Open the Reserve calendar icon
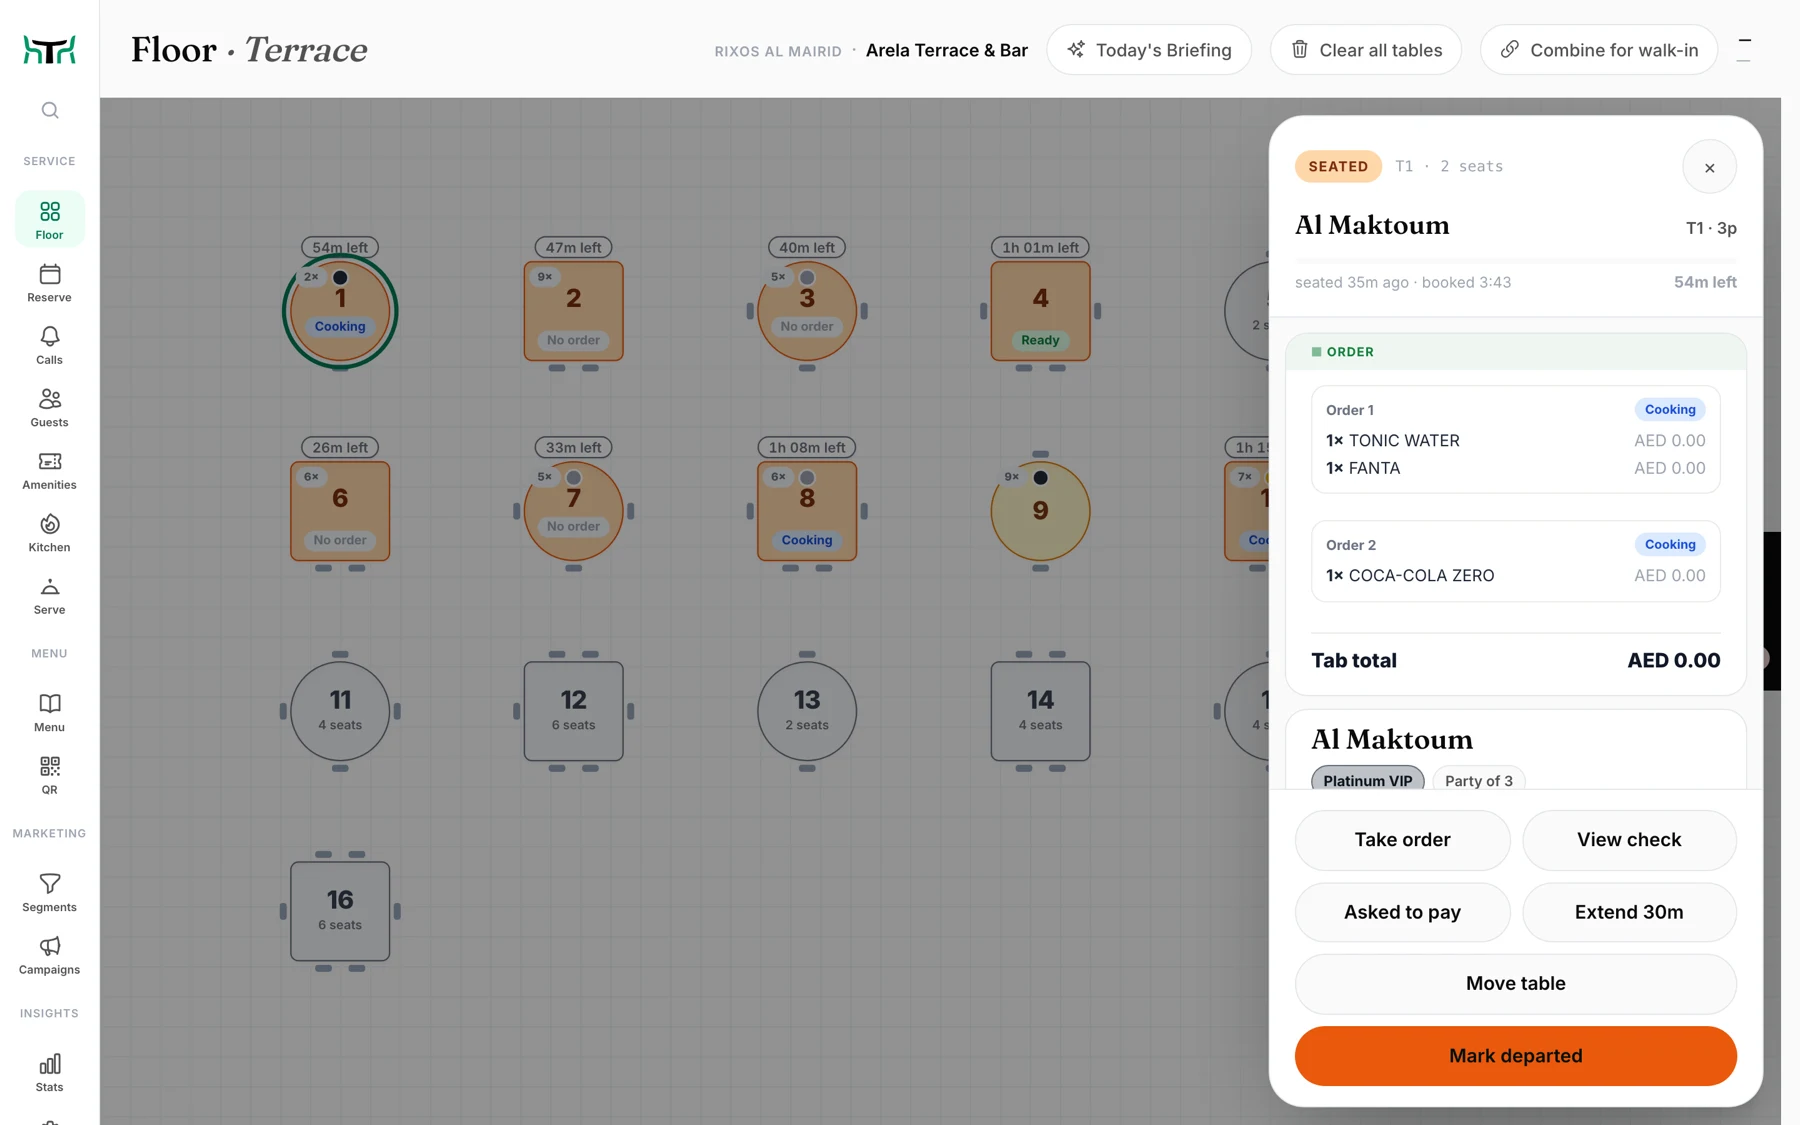Image resolution: width=1800 pixels, height=1125 pixels. click(49, 274)
